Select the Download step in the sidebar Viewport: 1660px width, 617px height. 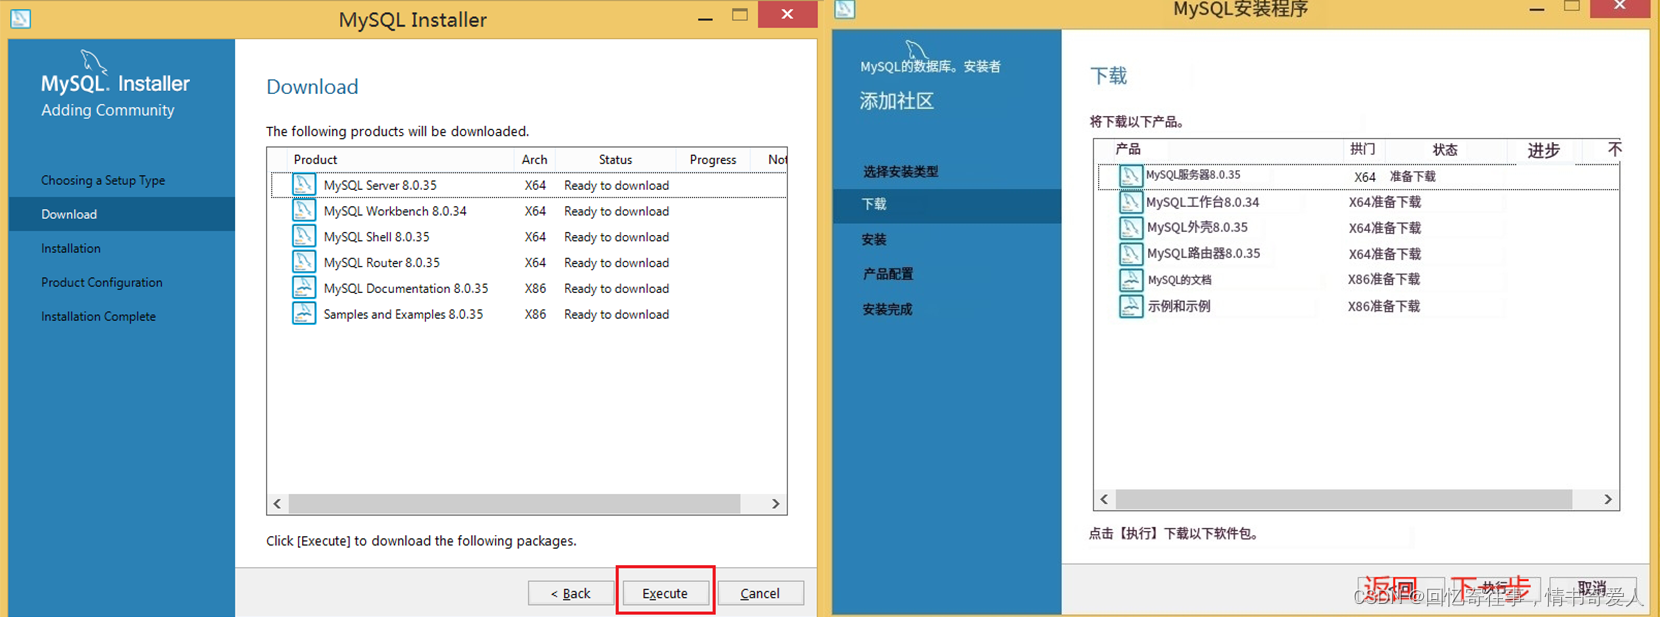click(x=122, y=214)
